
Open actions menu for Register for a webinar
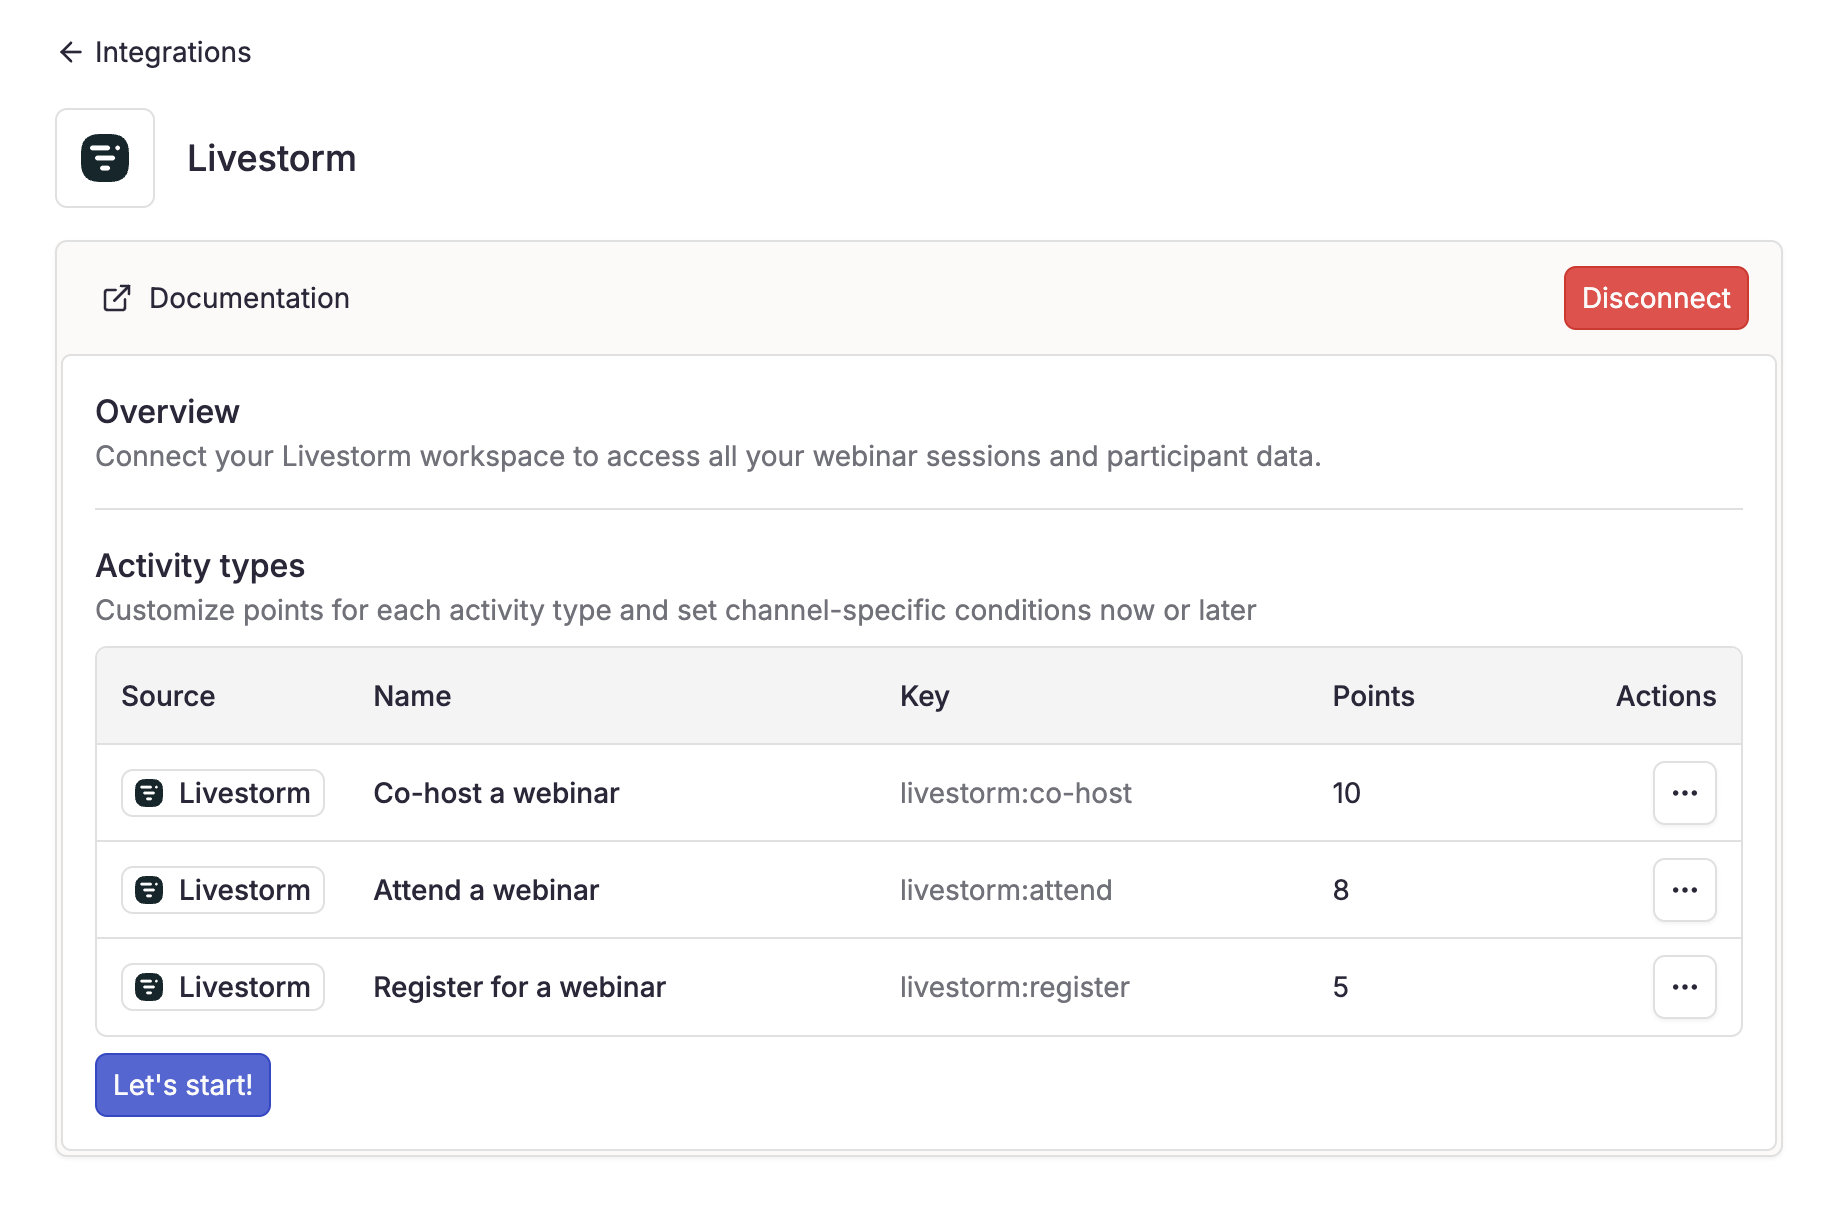point(1684,987)
